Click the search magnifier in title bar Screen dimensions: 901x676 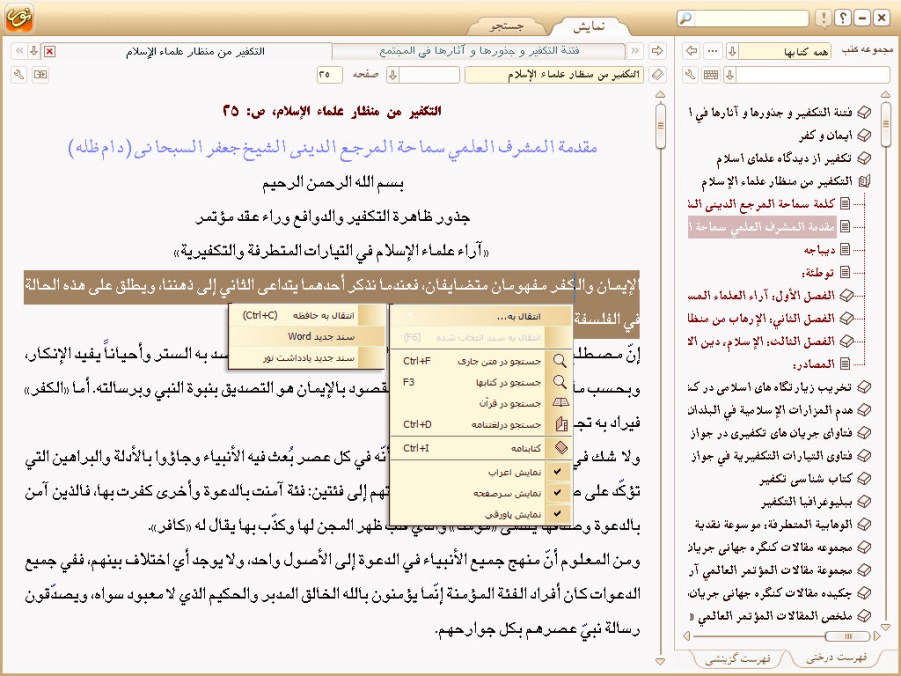click(685, 18)
